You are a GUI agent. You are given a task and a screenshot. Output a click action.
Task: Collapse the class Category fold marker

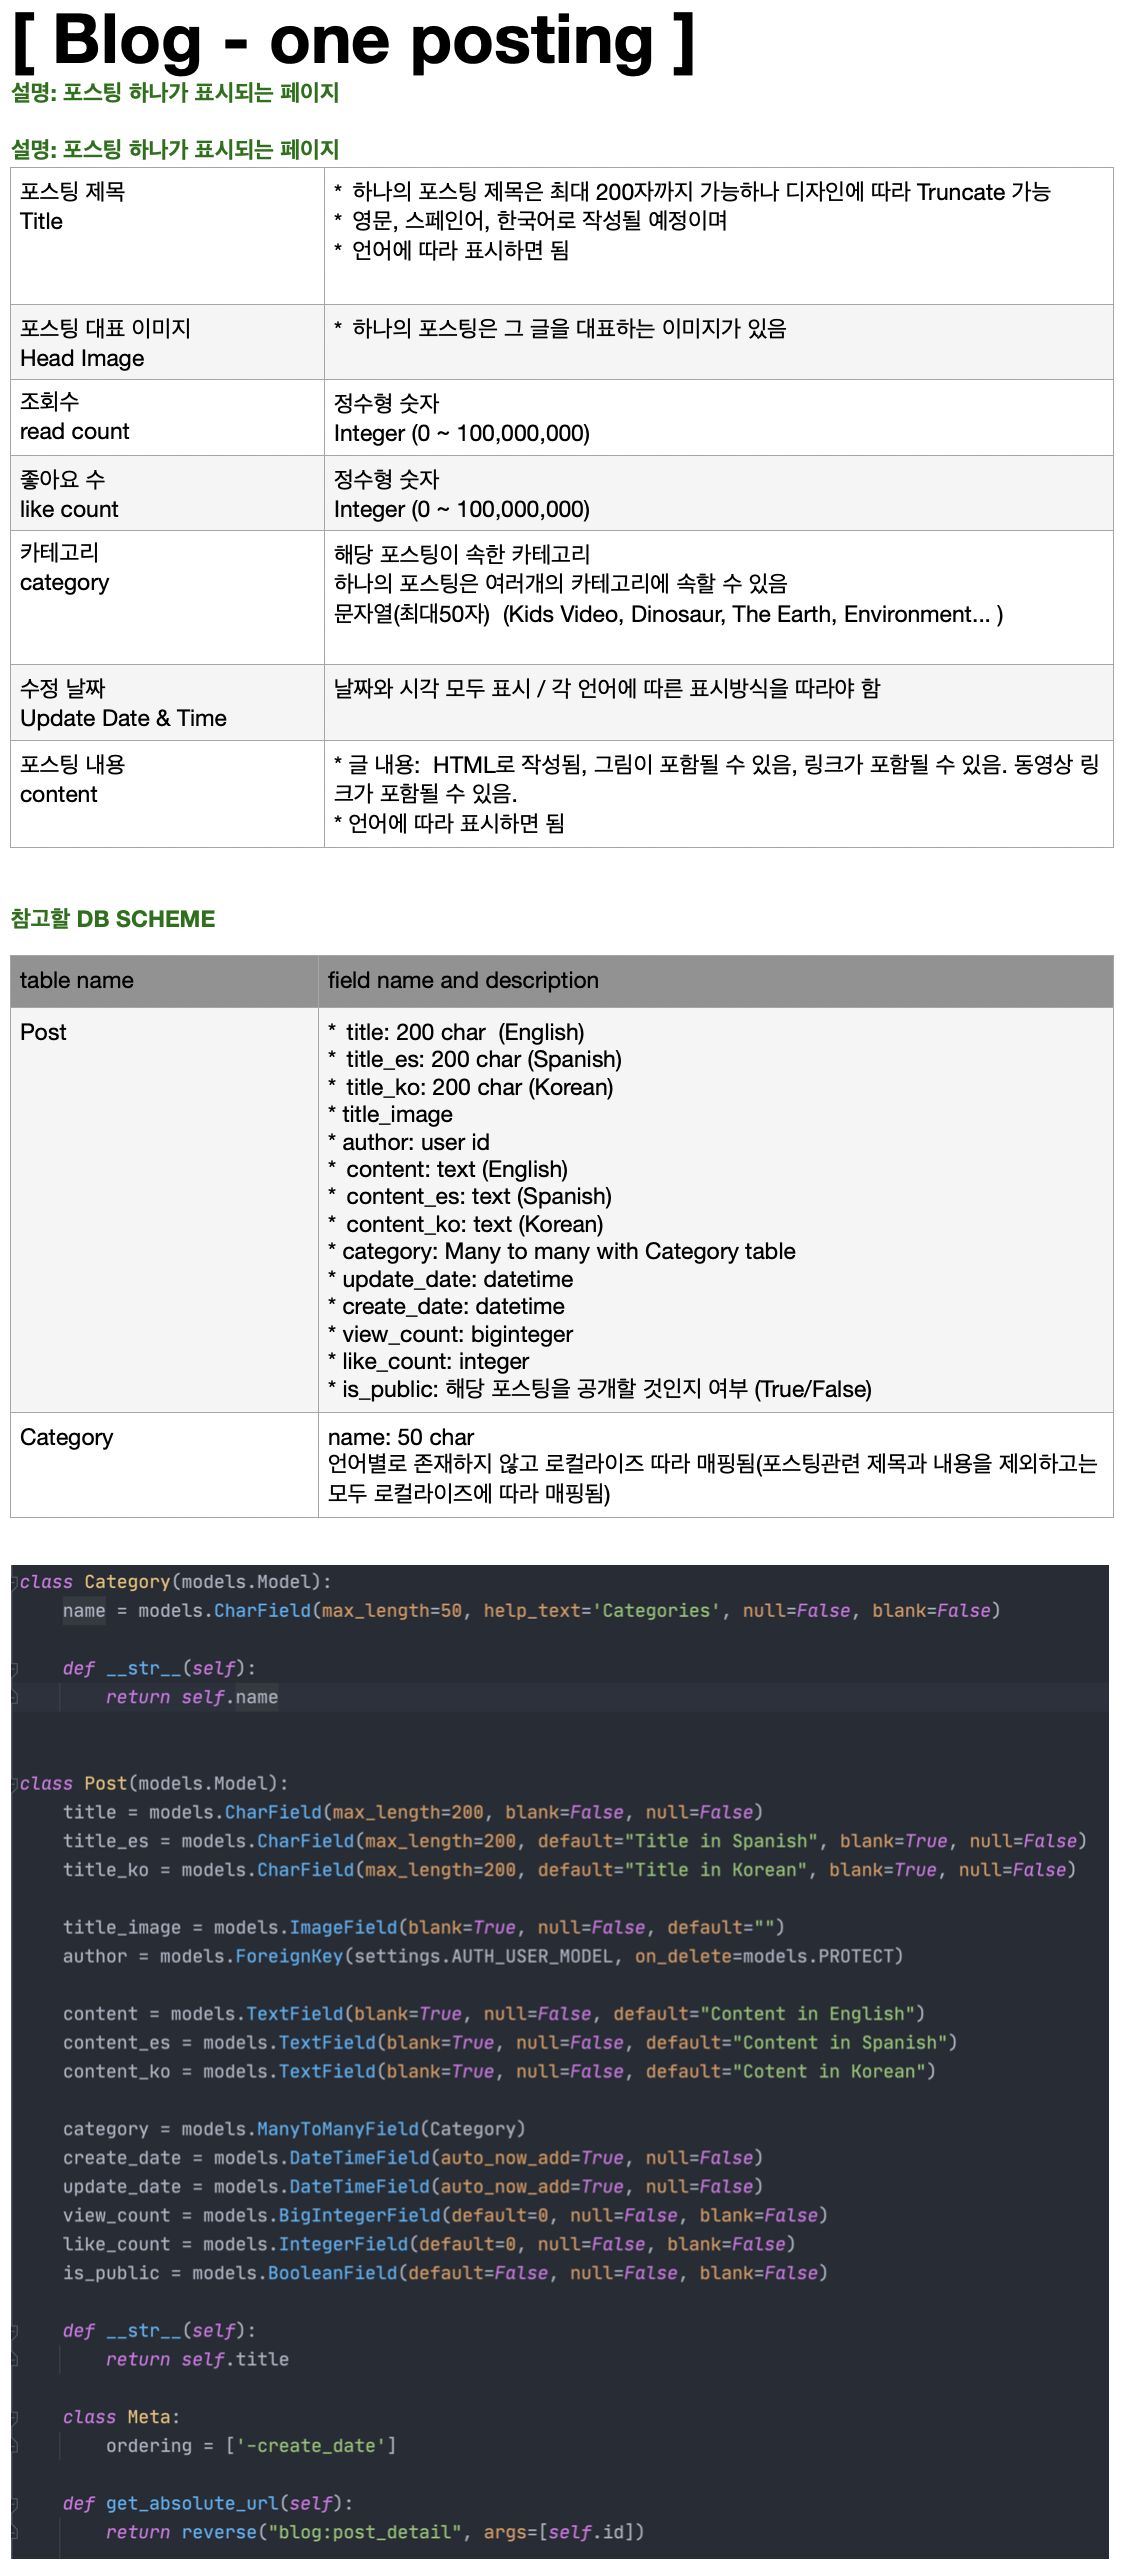[x=15, y=1582]
